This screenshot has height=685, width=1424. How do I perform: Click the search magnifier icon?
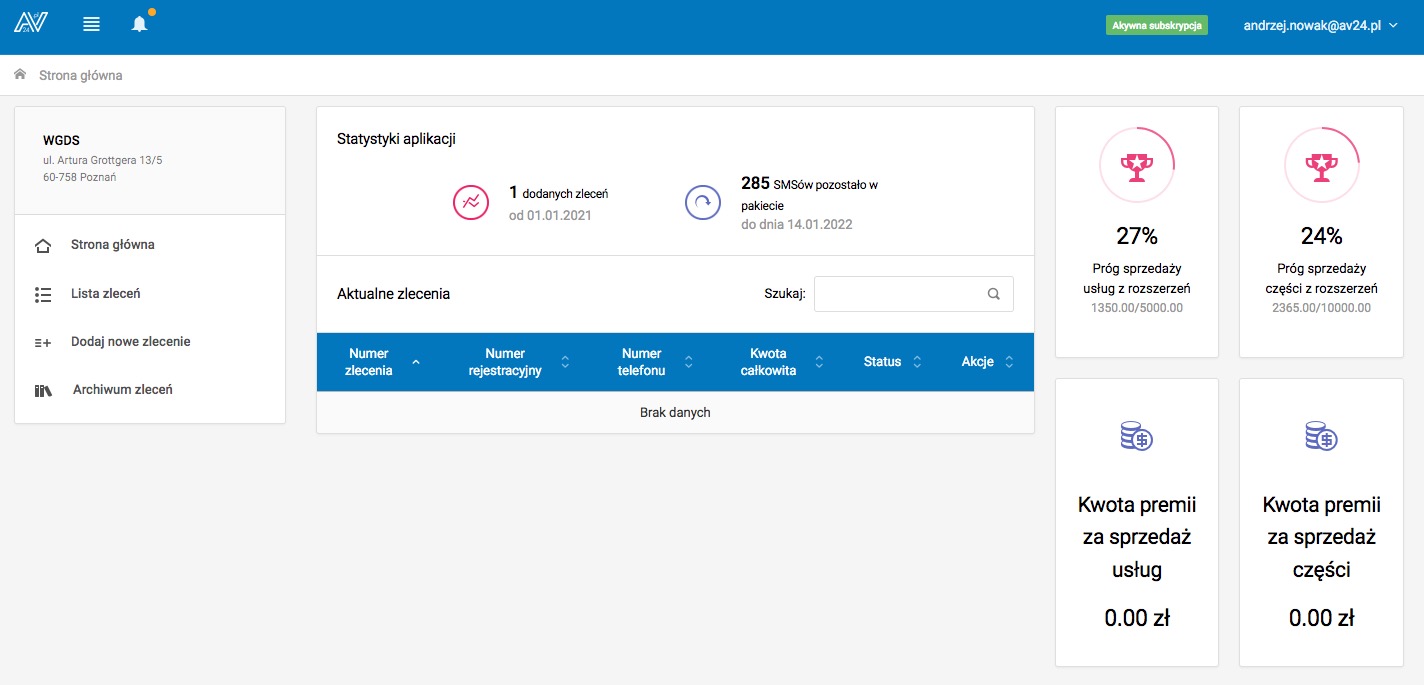(x=993, y=294)
